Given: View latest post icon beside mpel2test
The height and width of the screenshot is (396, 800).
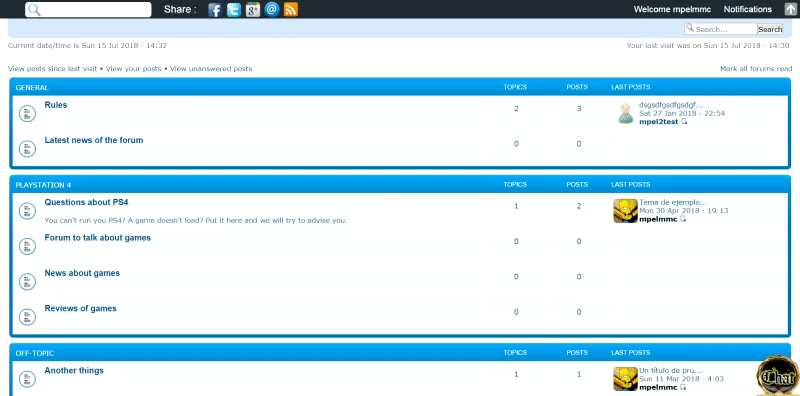Looking at the screenshot, I should [x=684, y=121].
